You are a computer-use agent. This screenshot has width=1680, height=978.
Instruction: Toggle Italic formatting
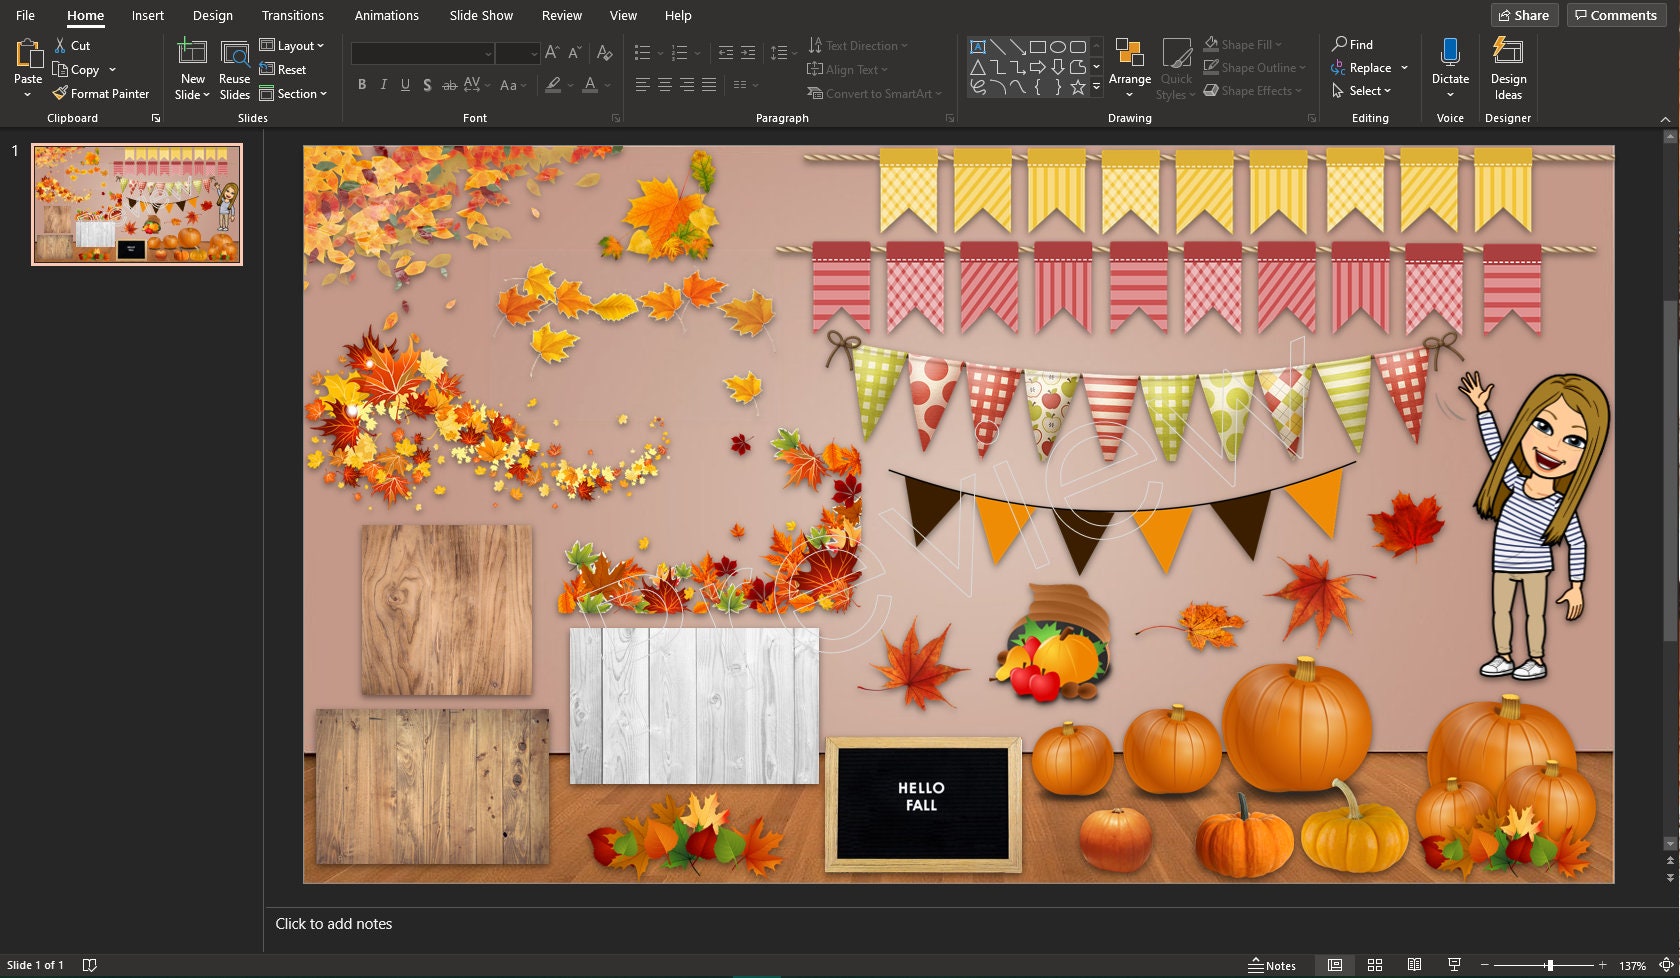(384, 85)
